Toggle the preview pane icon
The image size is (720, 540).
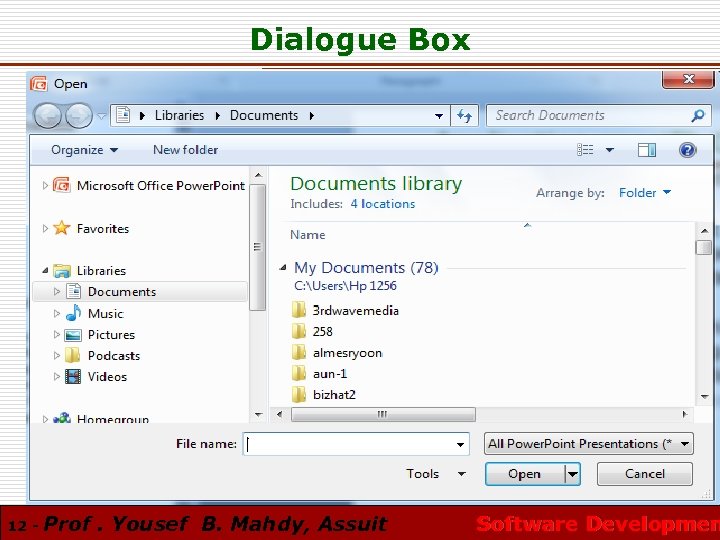tap(647, 150)
